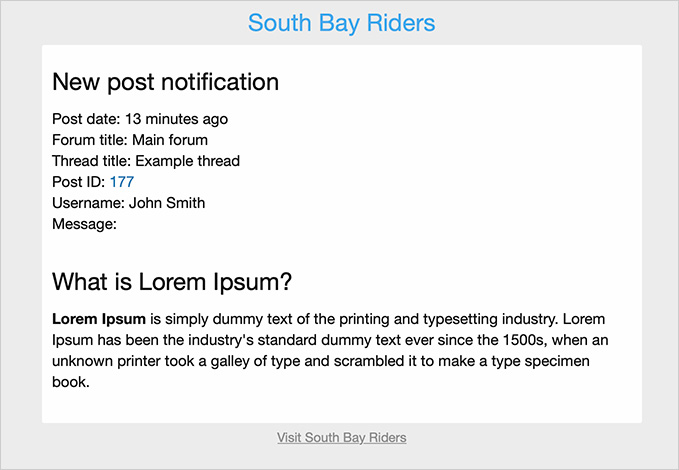The width and height of the screenshot is (679, 470).
Task: Open post ID 177 link
Action: click(x=122, y=182)
